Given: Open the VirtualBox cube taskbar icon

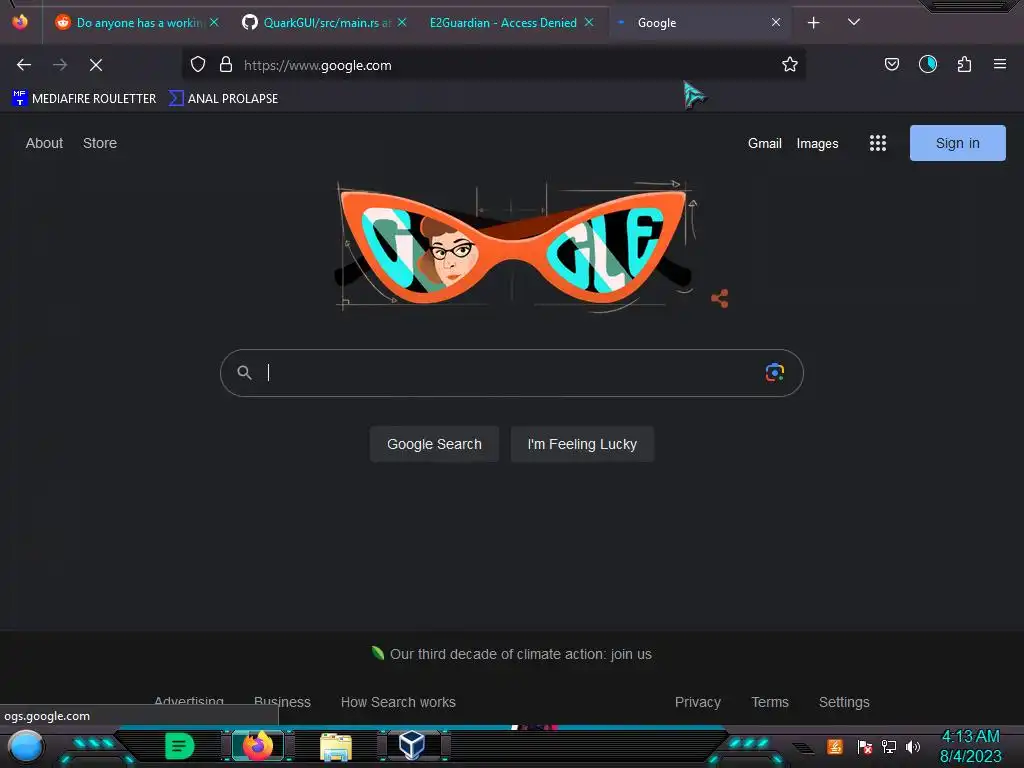Looking at the screenshot, I should [x=411, y=745].
